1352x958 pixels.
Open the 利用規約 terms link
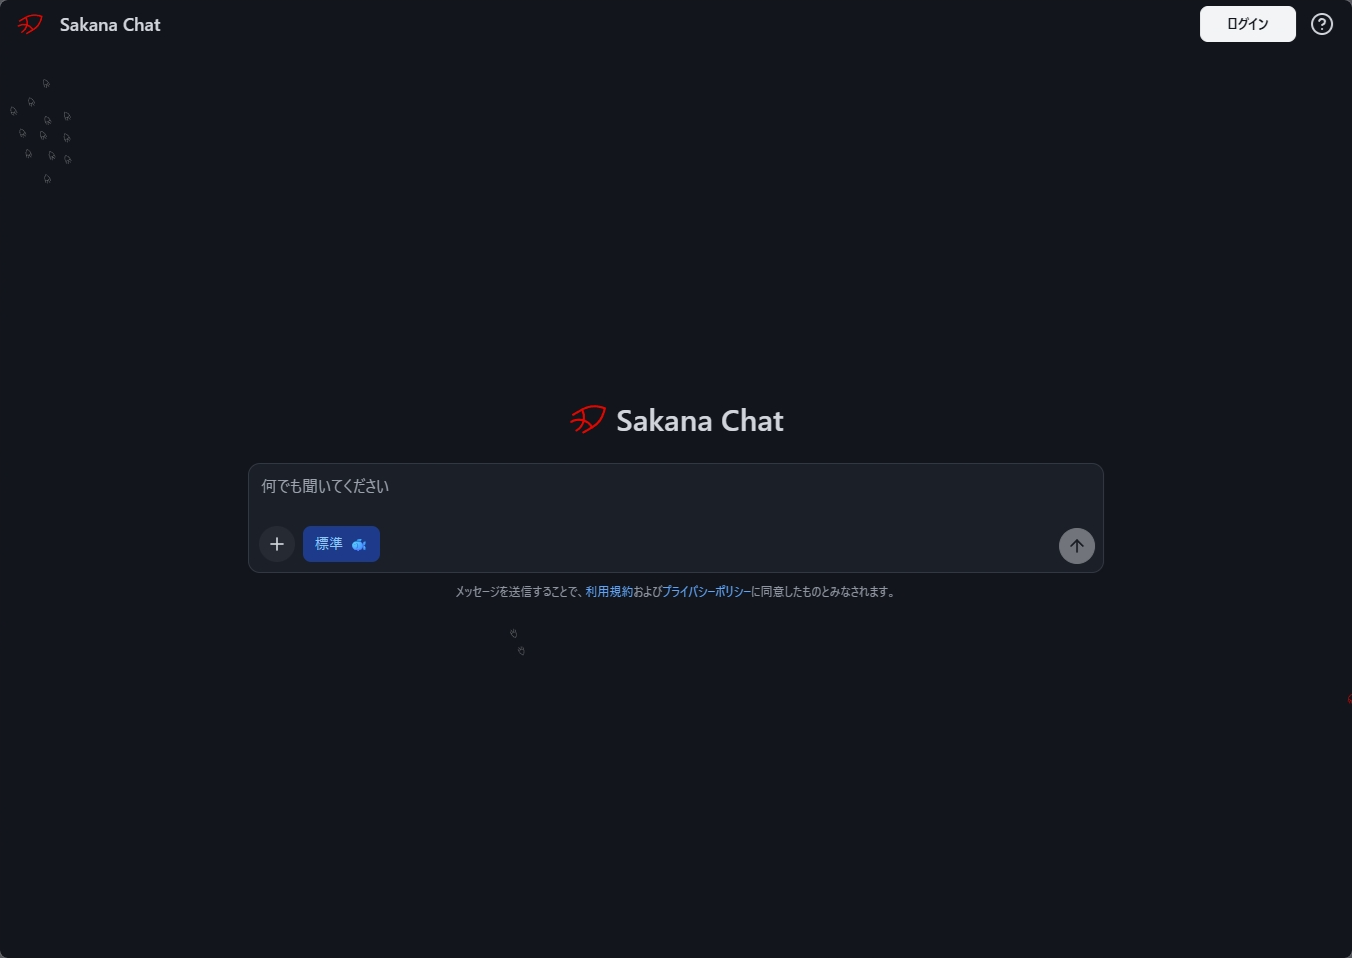[x=609, y=592]
